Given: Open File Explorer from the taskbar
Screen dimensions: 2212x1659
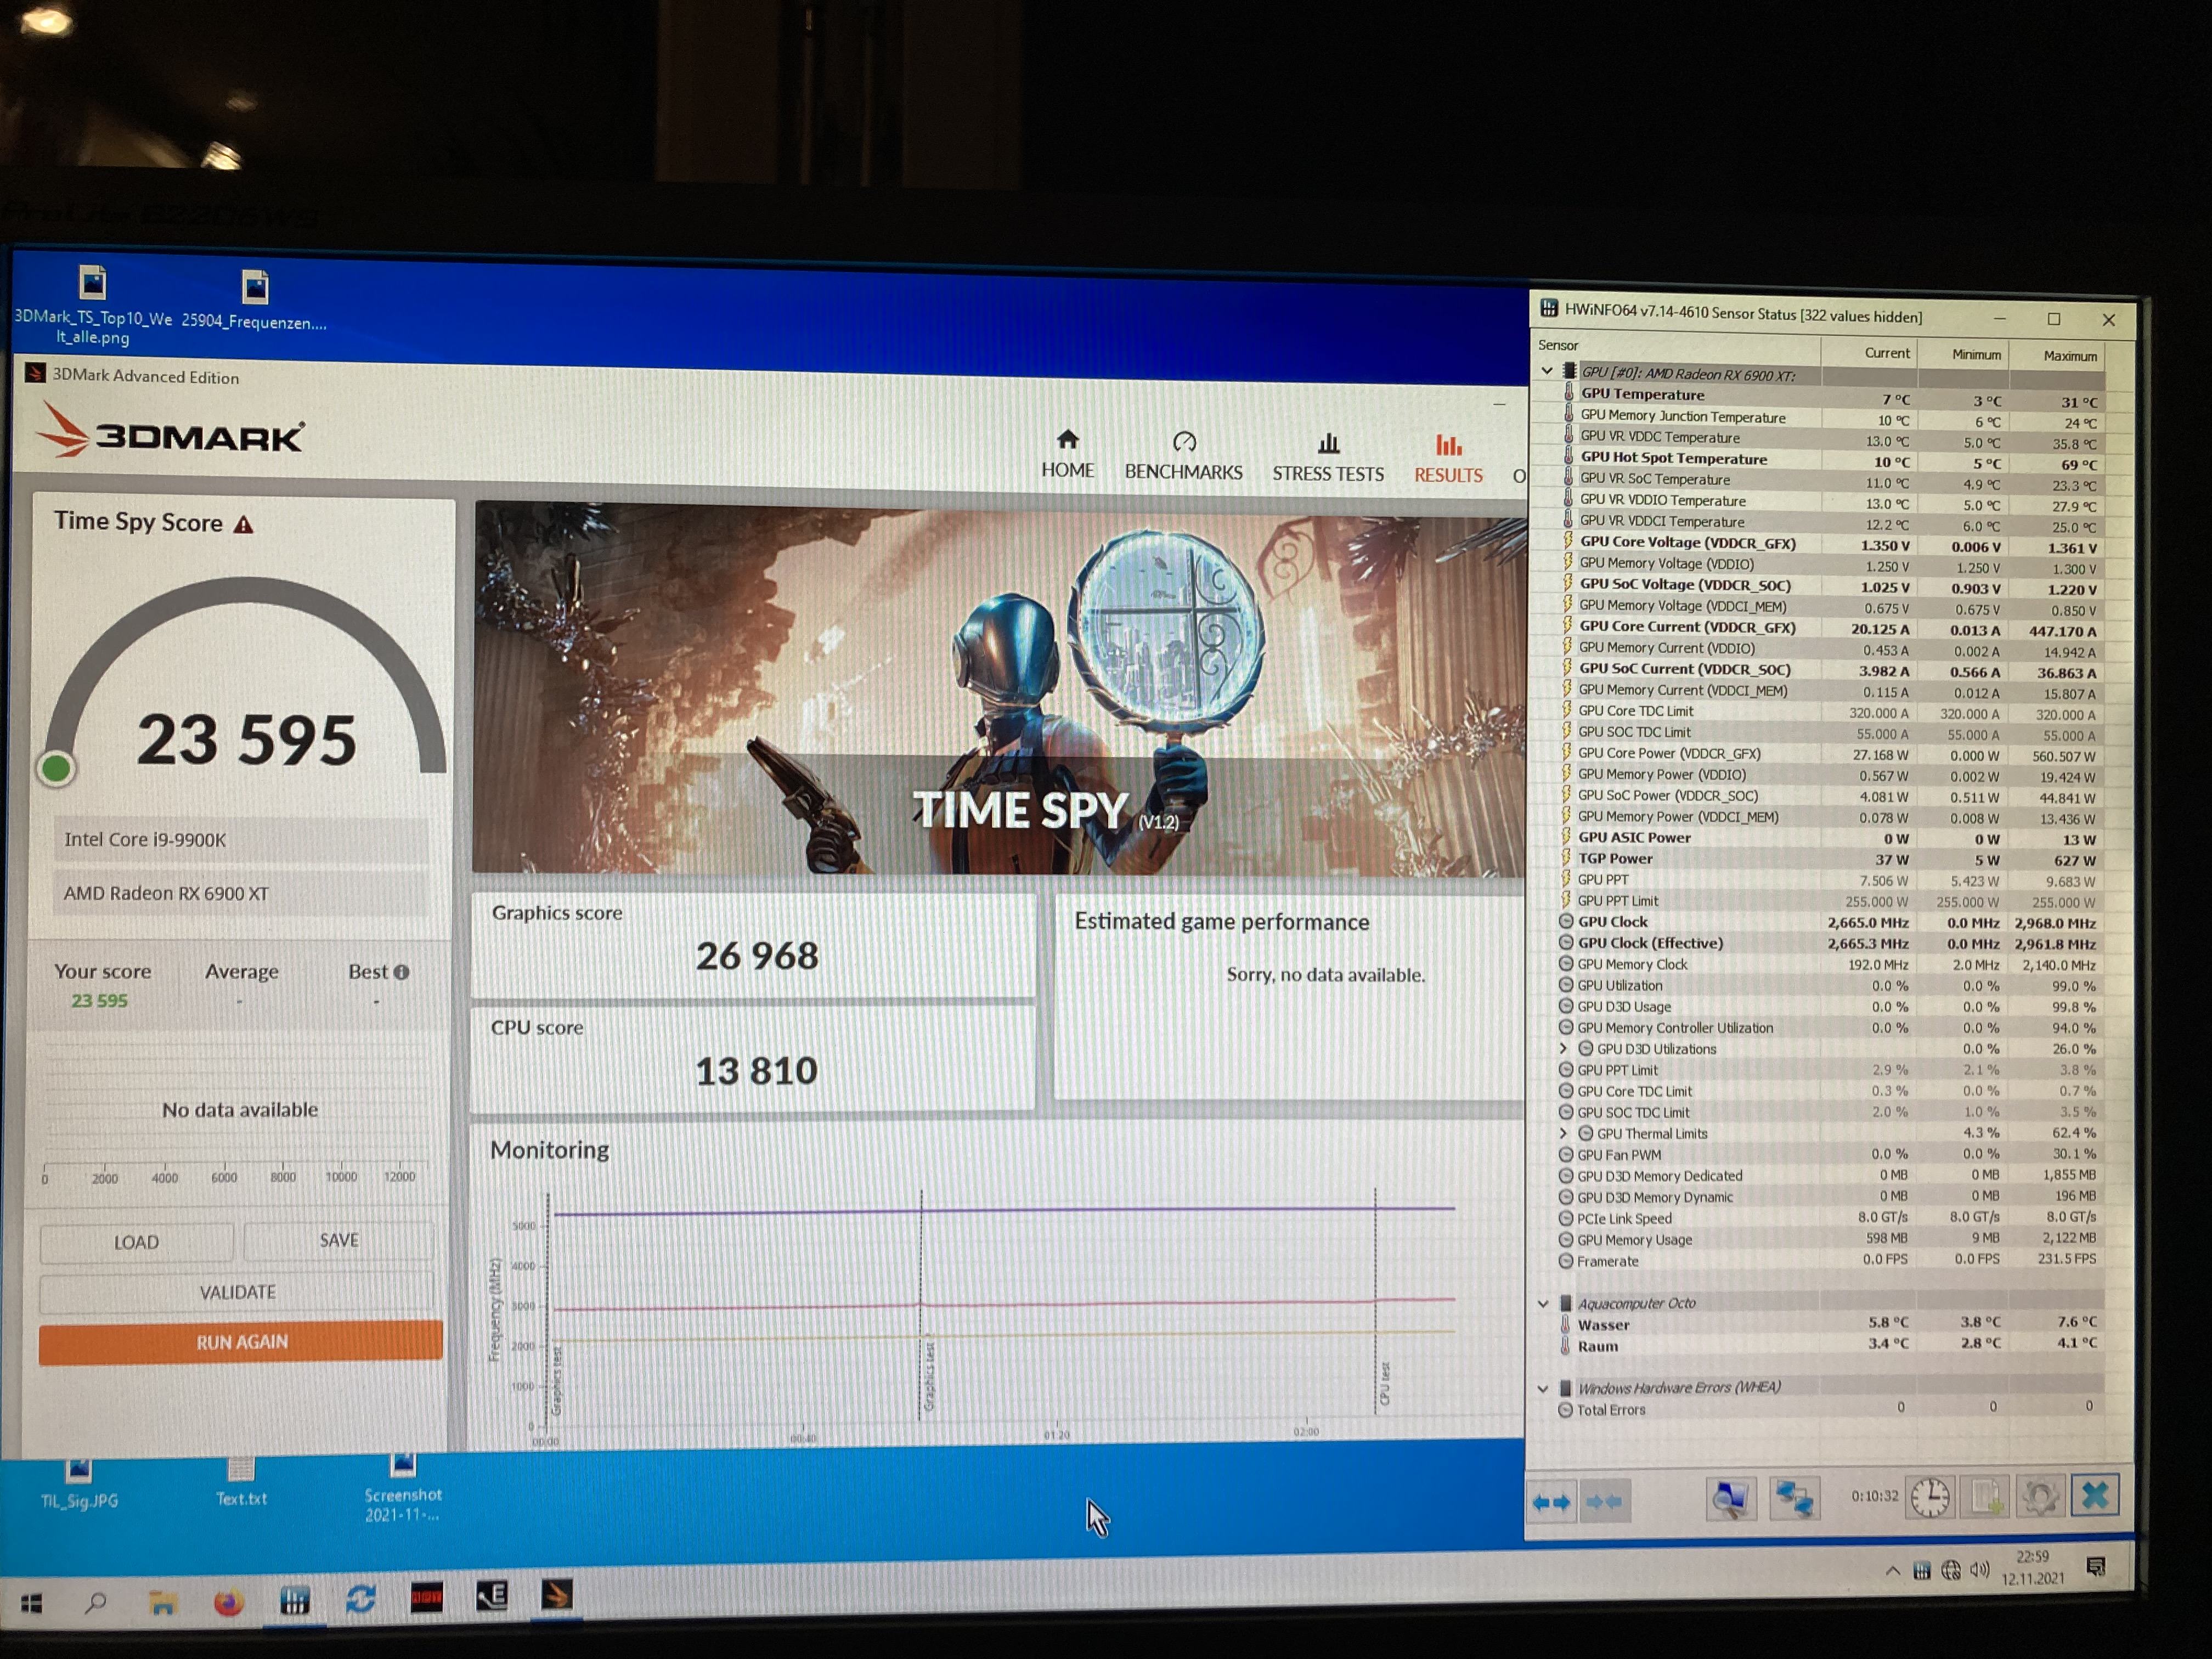Looking at the screenshot, I should pos(162,1603).
